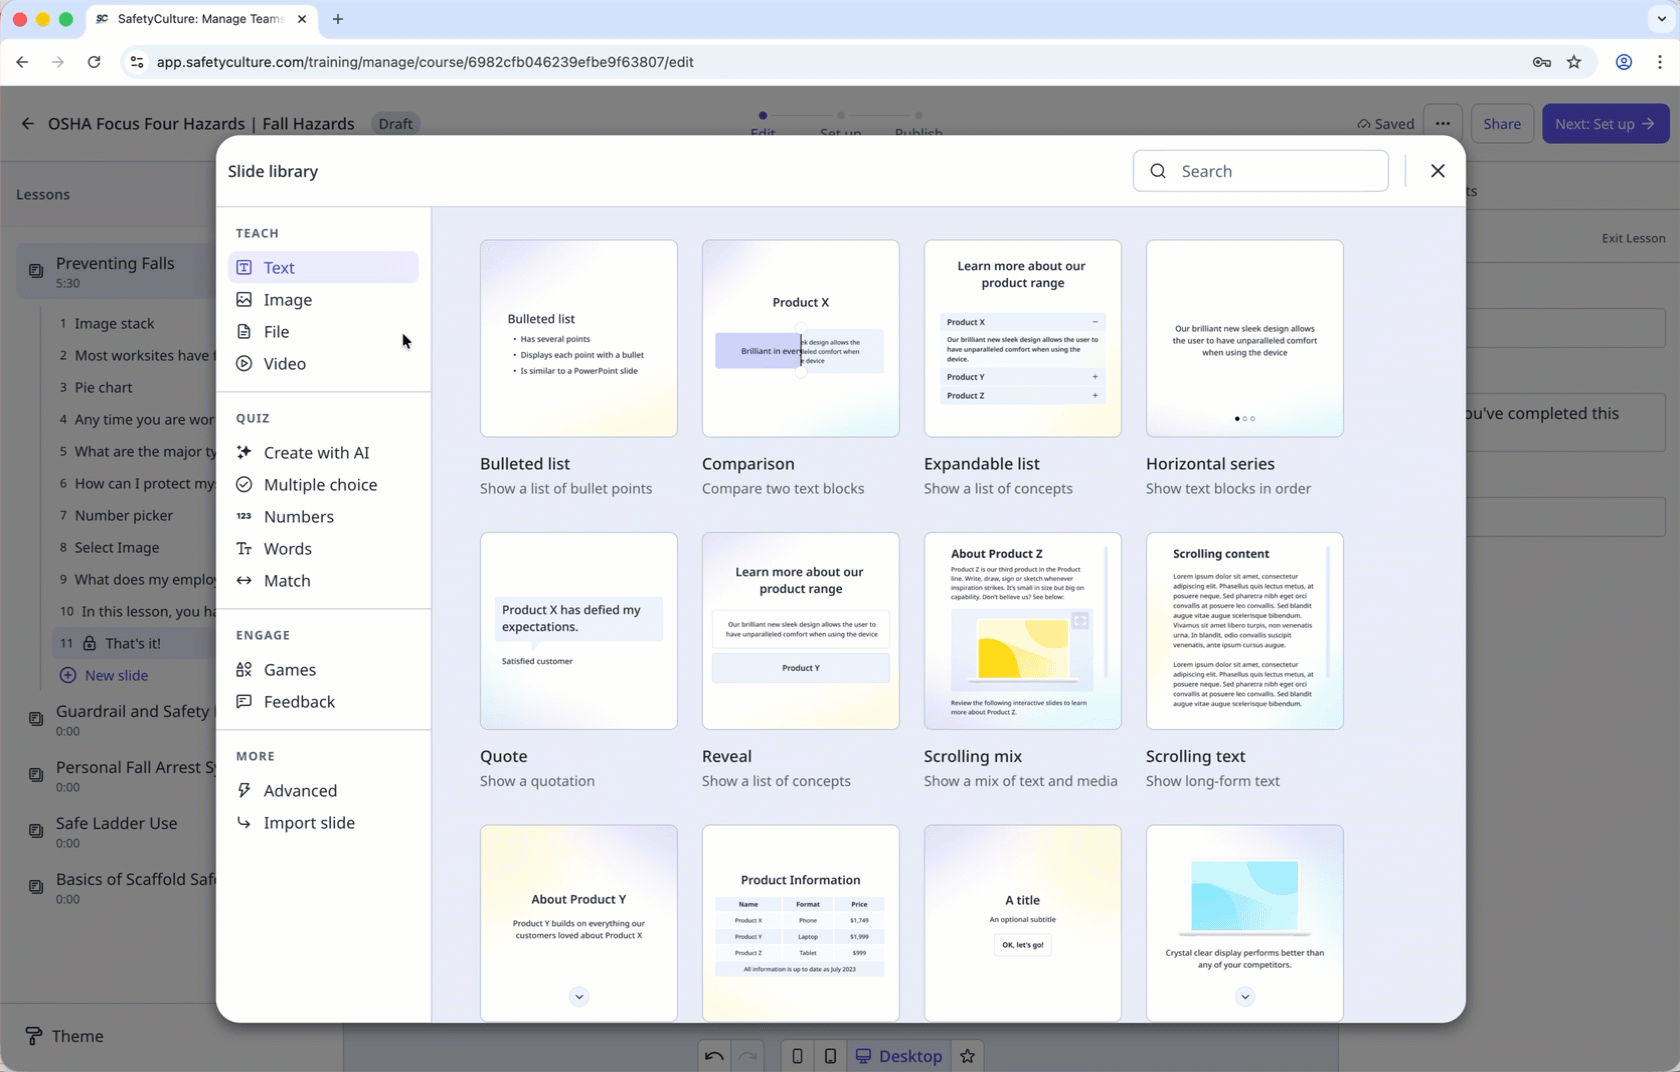This screenshot has width=1680, height=1072.
Task: Pick the Quote slide template
Action: tap(578, 631)
